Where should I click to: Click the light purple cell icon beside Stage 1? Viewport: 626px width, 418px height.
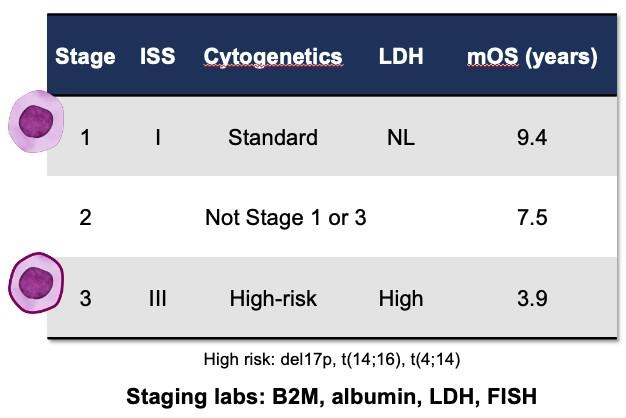35,122
